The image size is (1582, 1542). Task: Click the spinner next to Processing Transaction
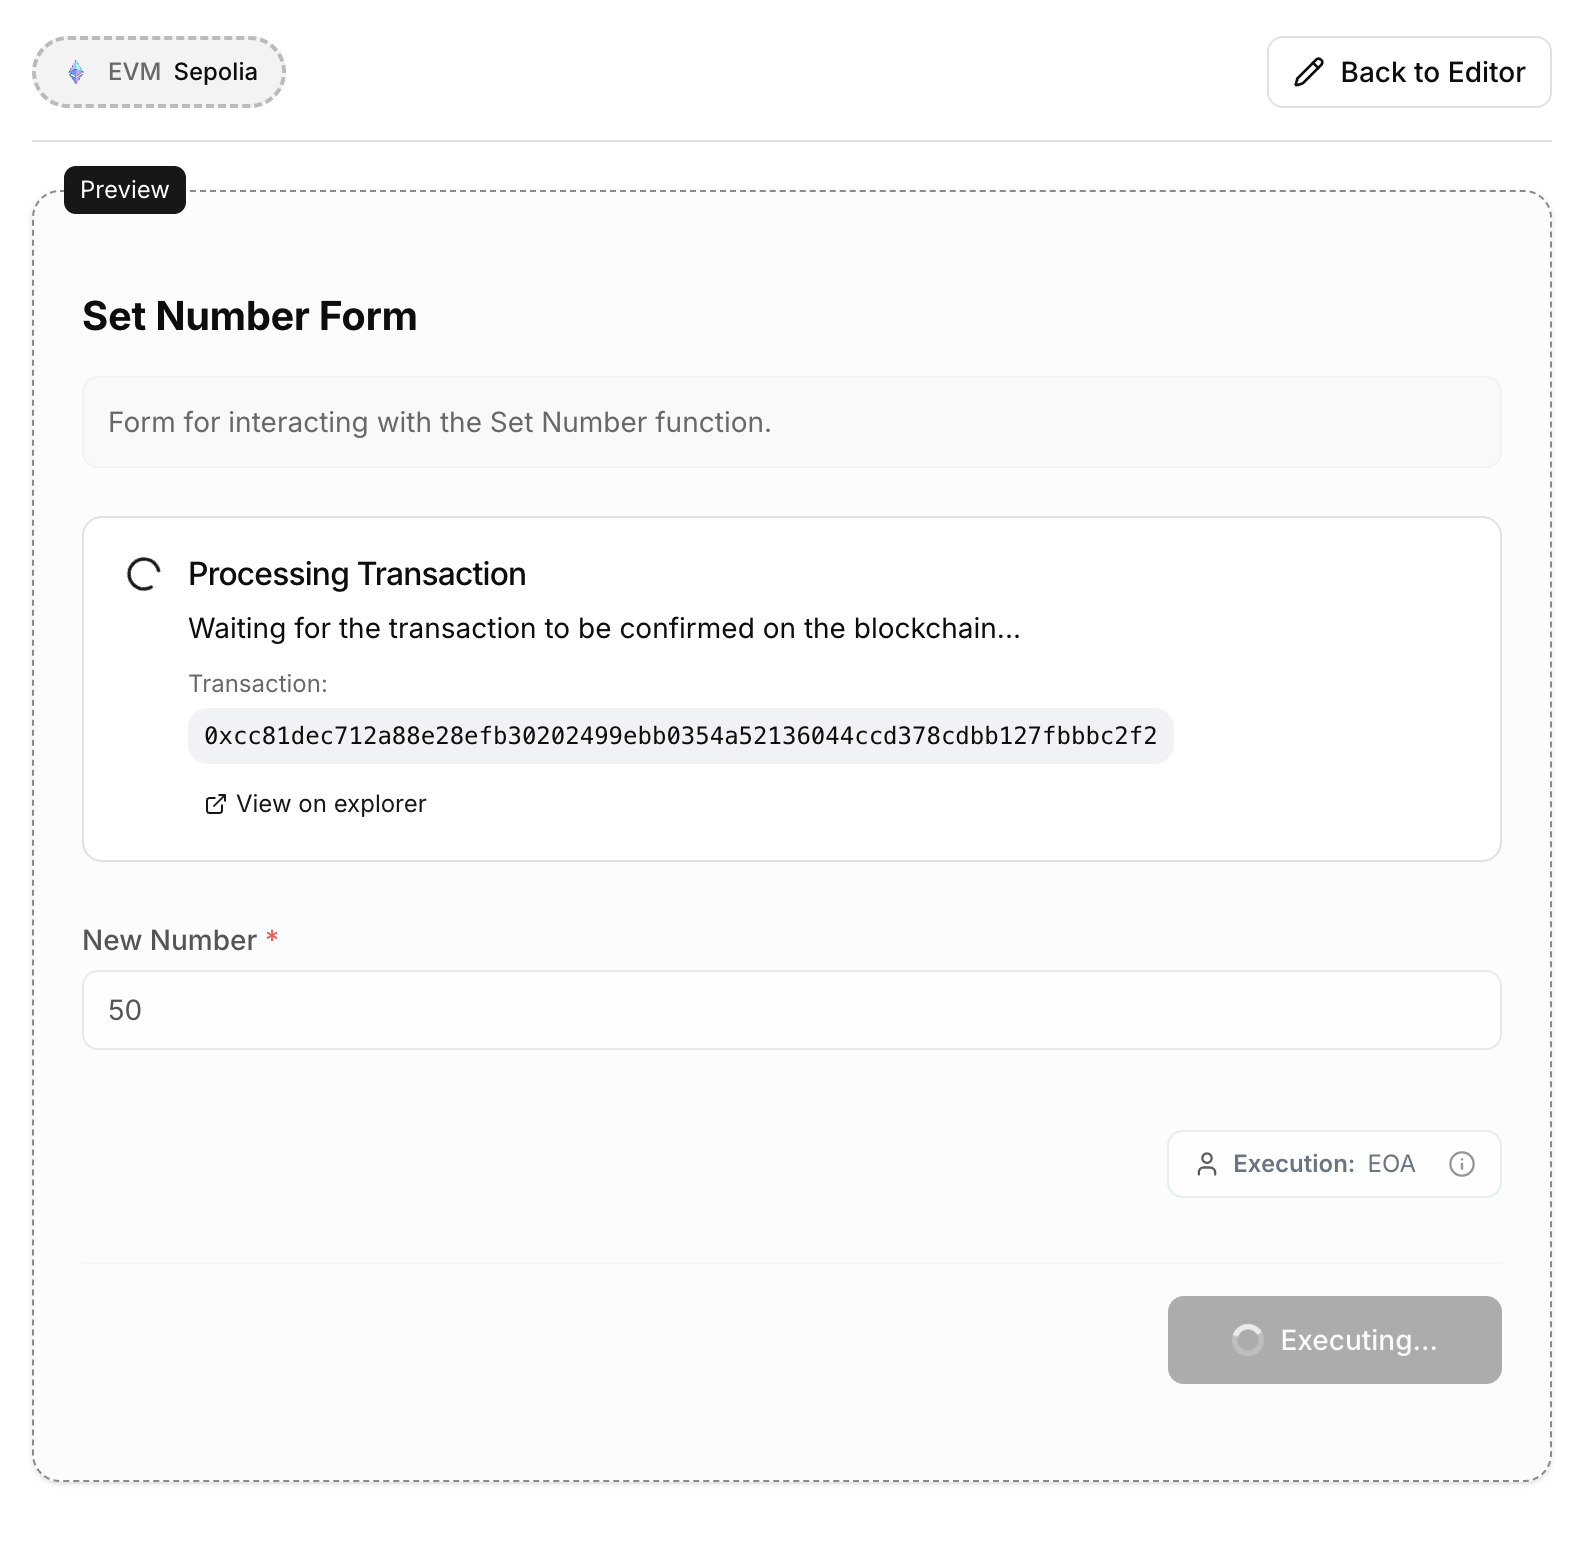pyautogui.click(x=143, y=575)
